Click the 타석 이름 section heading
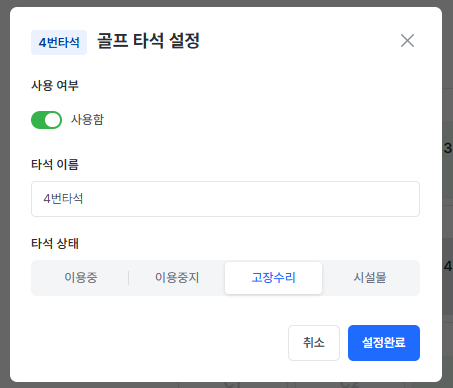This screenshot has height=388, width=453. [x=55, y=165]
